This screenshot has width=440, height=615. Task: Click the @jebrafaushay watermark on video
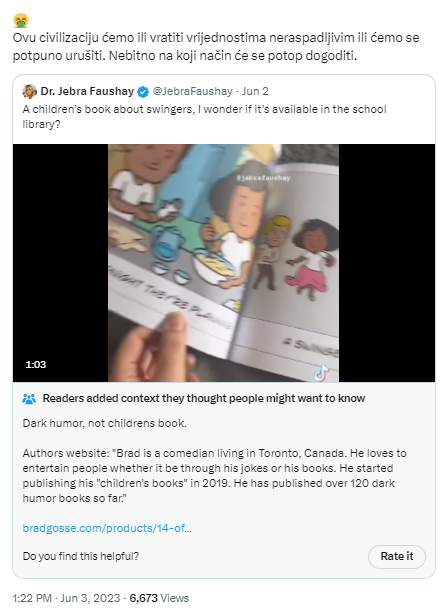[263, 178]
